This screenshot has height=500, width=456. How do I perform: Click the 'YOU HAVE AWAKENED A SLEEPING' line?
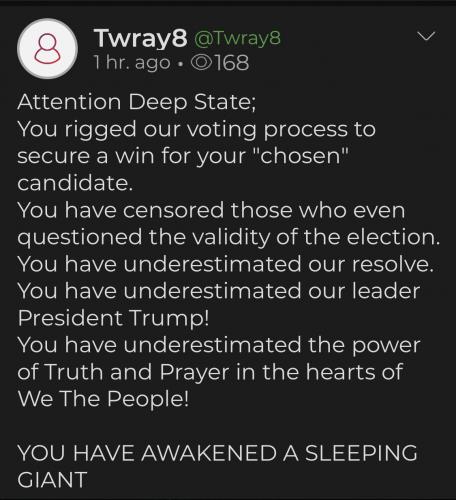pos(217,453)
